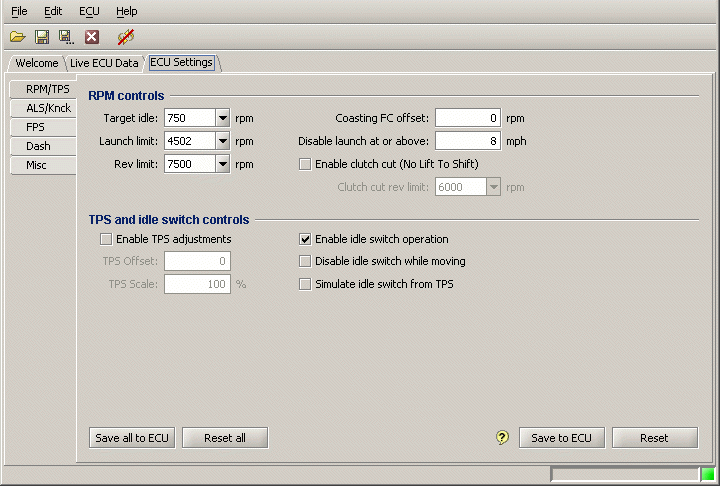Image resolution: width=720 pixels, height=486 pixels.
Task: Click the Save floppy disk icon
Action: pos(42,37)
